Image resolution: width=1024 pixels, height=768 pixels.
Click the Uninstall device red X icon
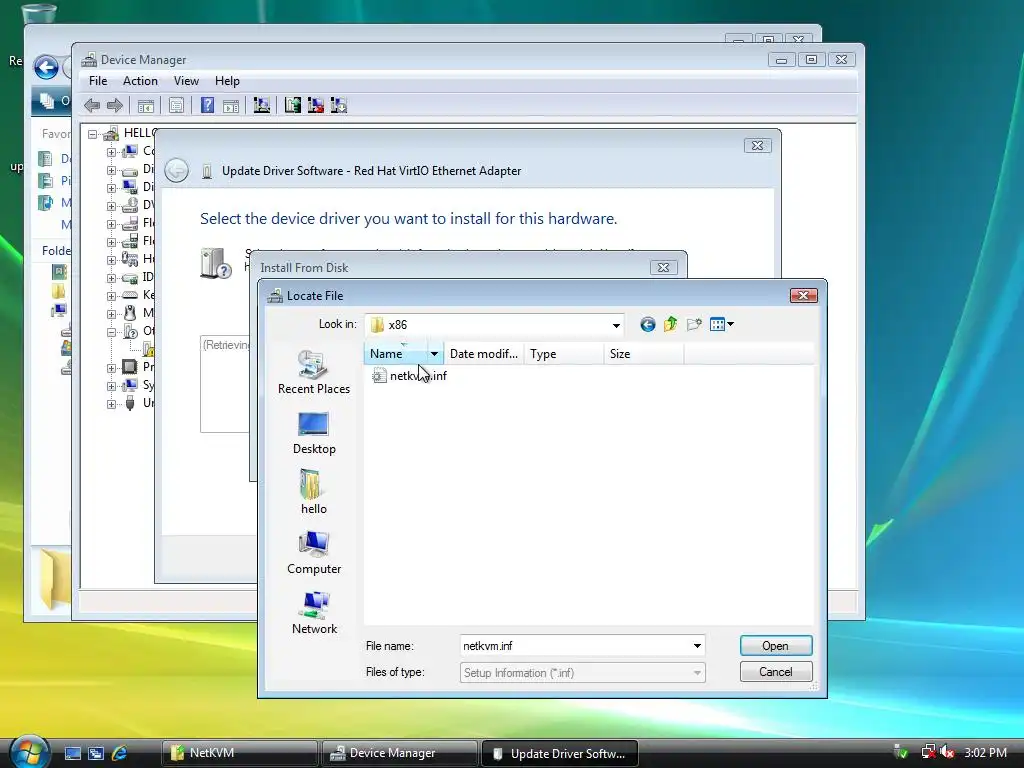tap(315, 105)
